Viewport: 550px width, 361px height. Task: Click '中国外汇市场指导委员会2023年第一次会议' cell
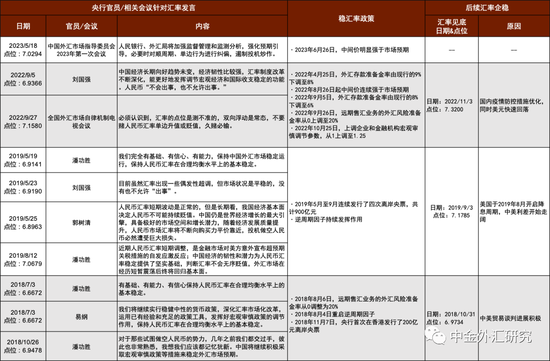coord(81,50)
